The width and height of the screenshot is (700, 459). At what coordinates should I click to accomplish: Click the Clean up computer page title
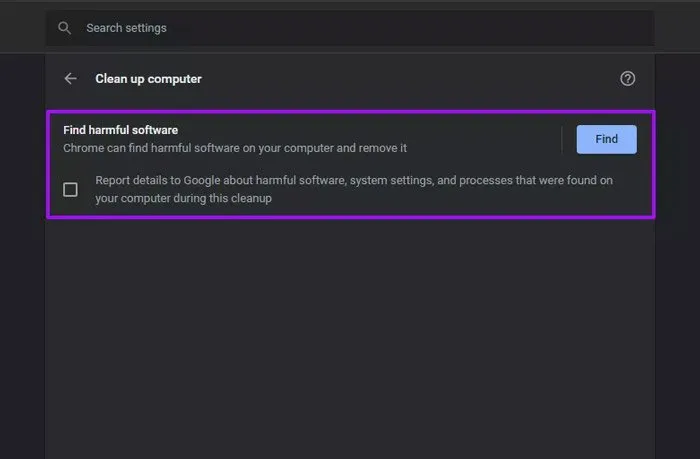(148, 78)
